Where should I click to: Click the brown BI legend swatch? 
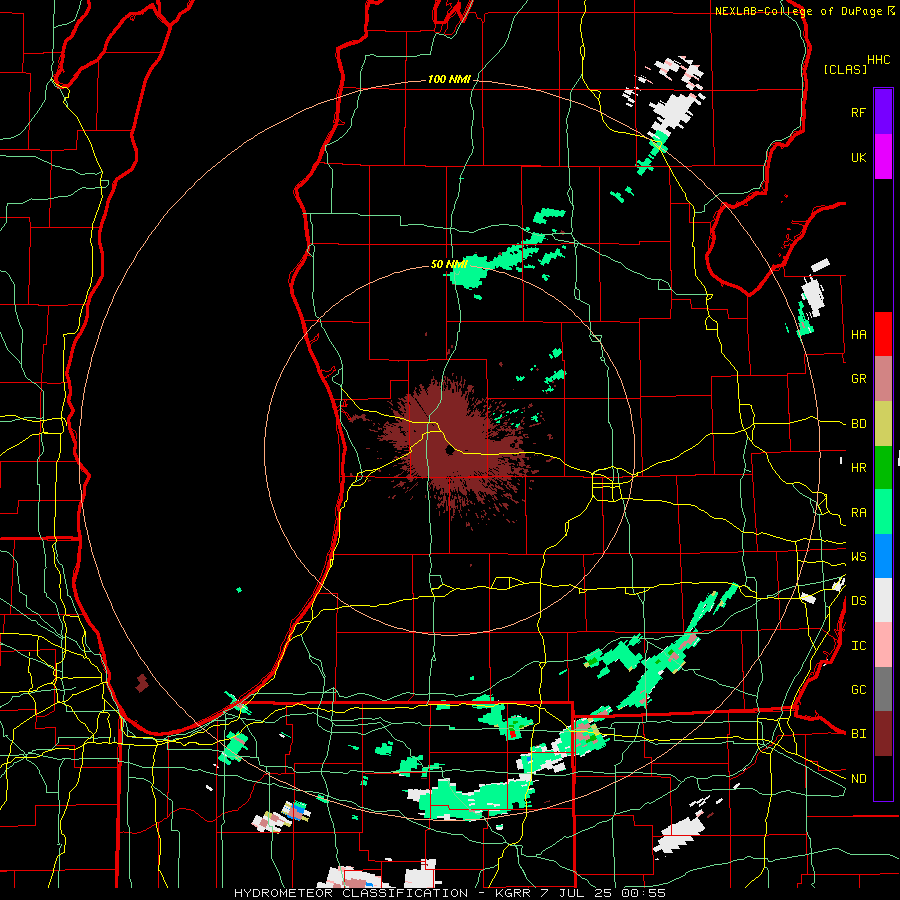coord(883,734)
